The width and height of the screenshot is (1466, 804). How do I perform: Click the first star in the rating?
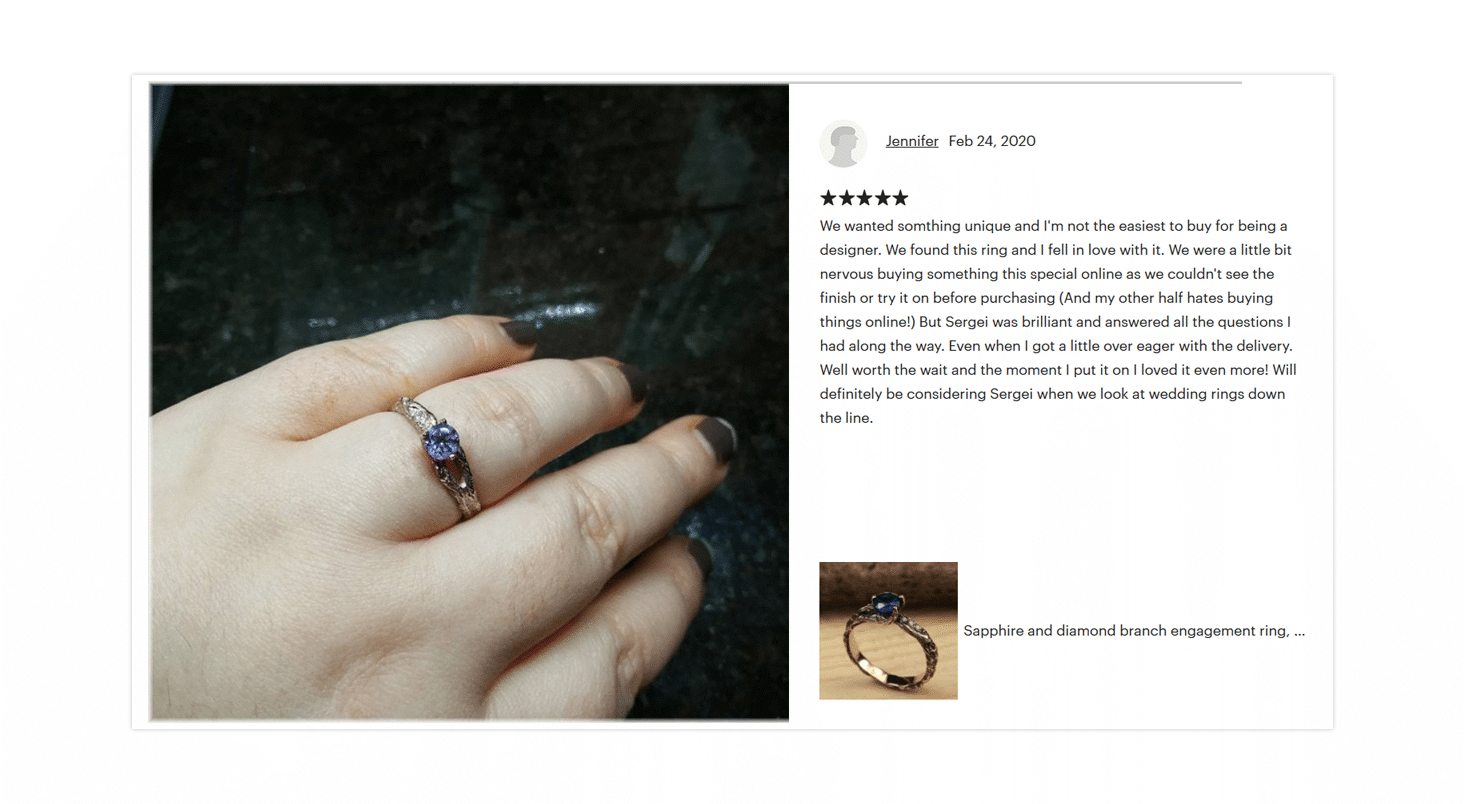[828, 198]
